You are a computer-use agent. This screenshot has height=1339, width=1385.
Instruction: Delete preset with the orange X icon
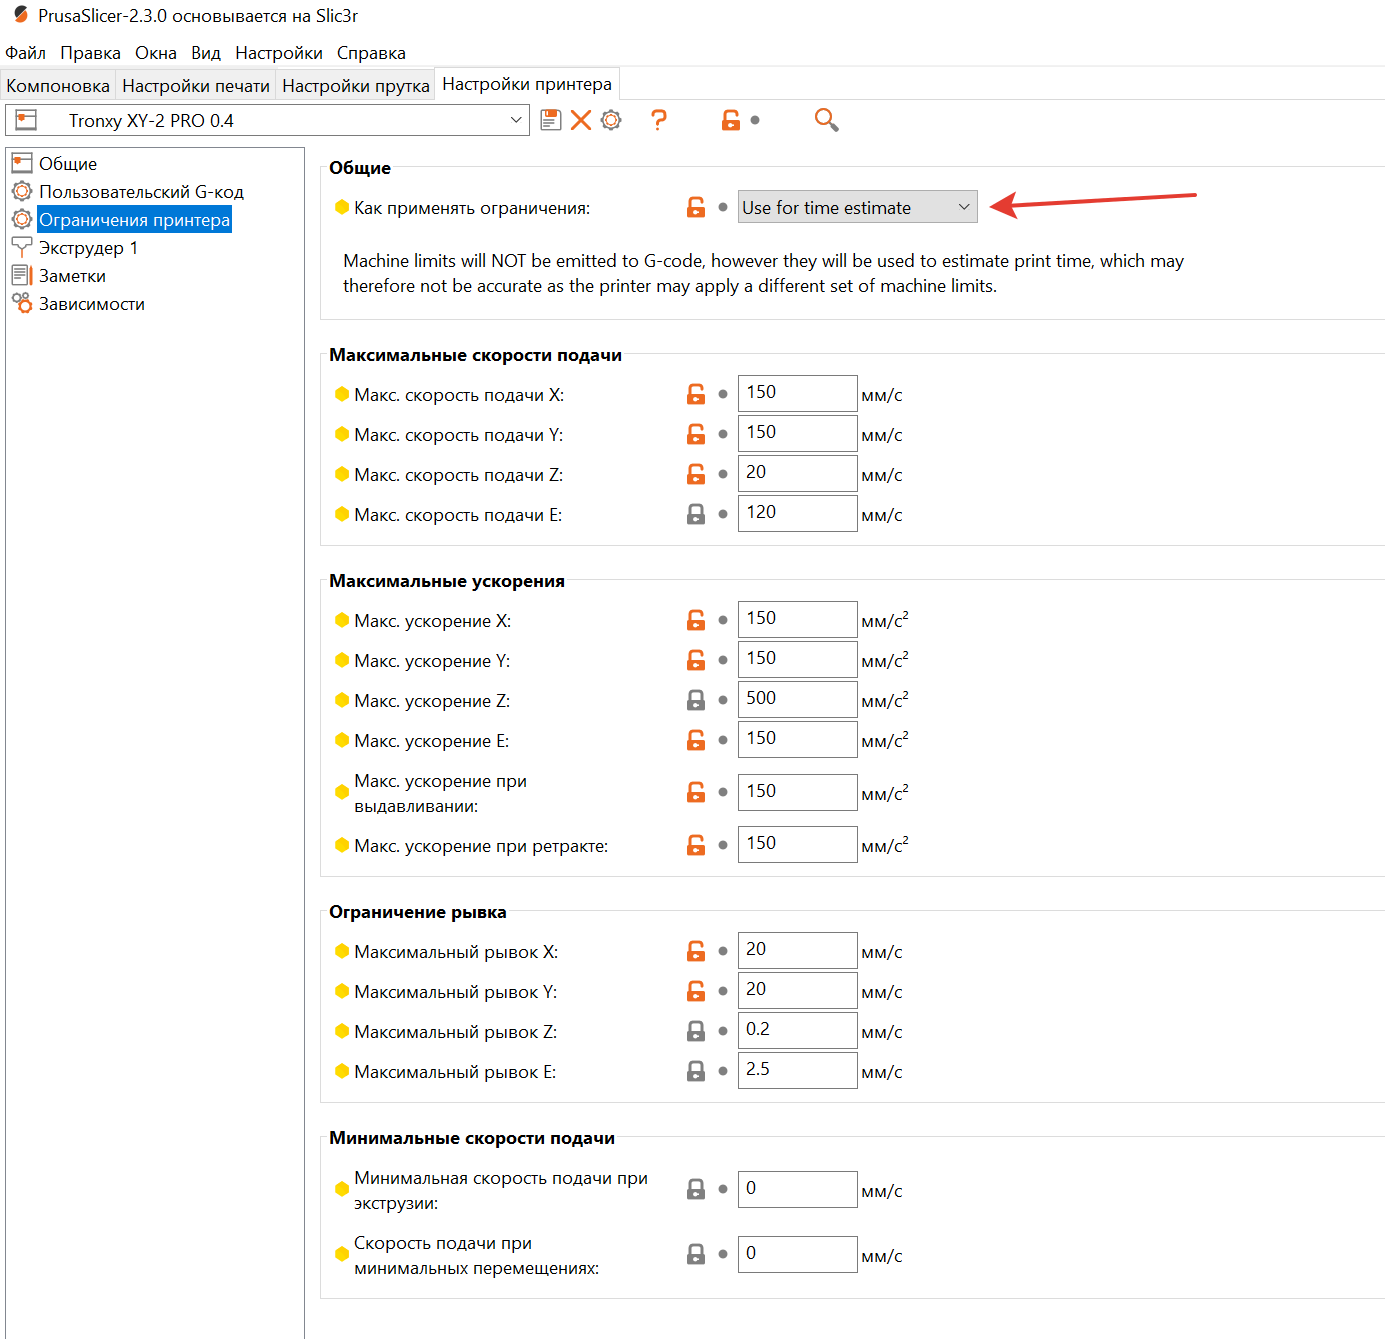(581, 120)
